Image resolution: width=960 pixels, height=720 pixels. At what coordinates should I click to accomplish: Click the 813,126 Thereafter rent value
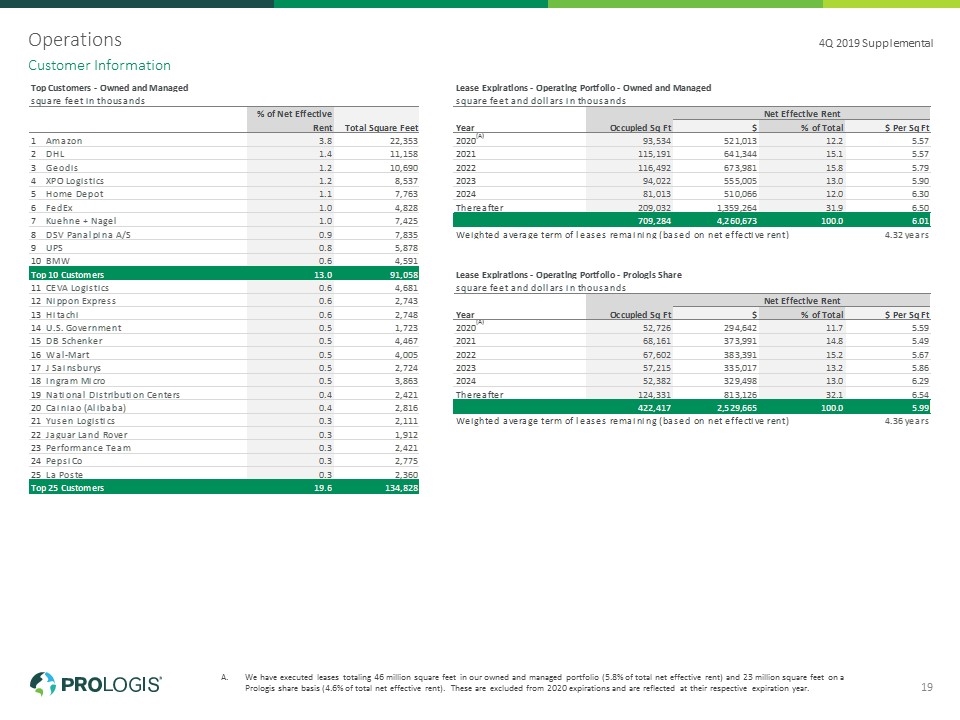[x=740, y=395]
